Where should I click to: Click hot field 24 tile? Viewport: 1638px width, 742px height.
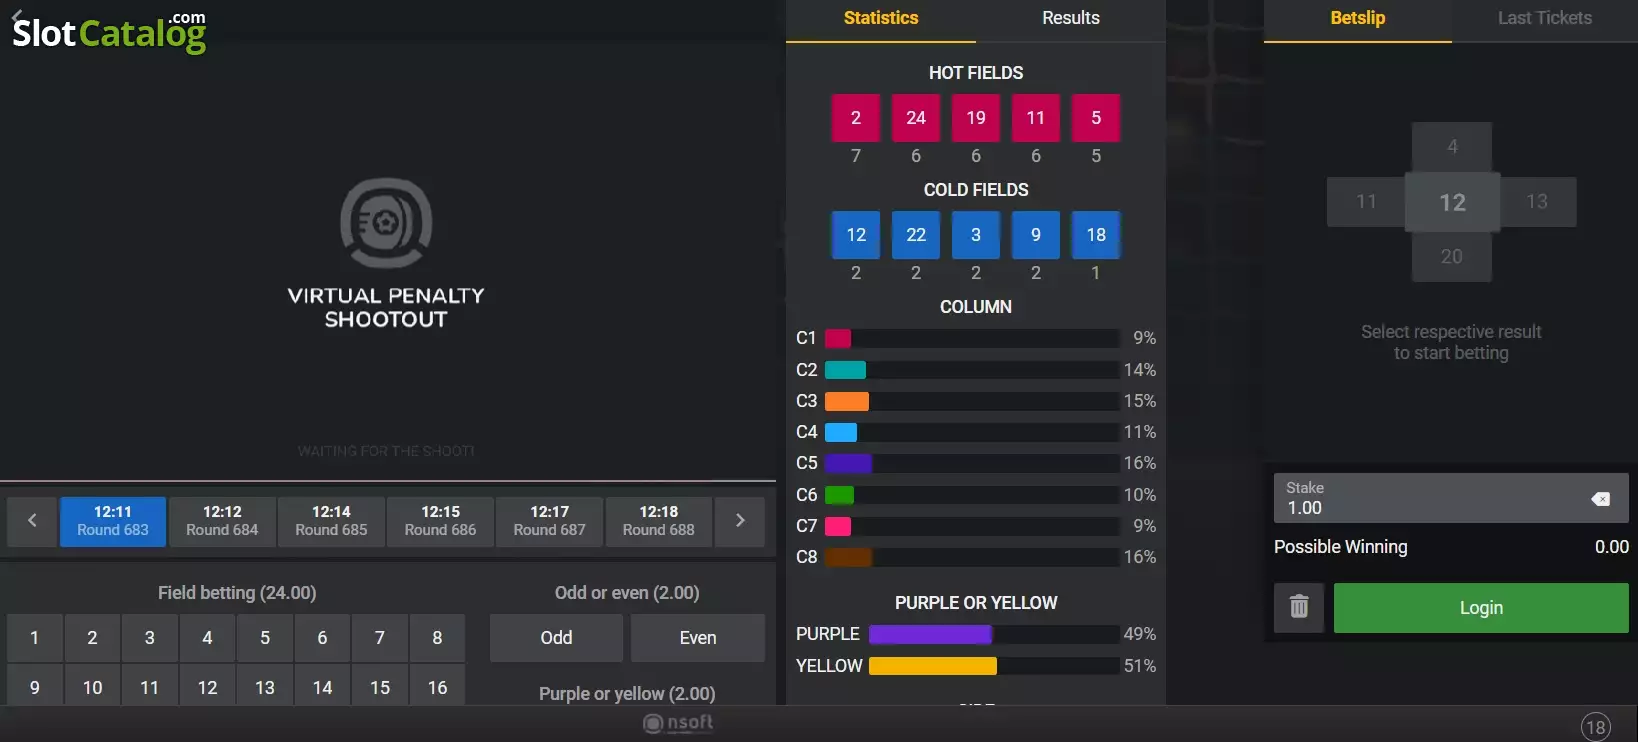[916, 118]
